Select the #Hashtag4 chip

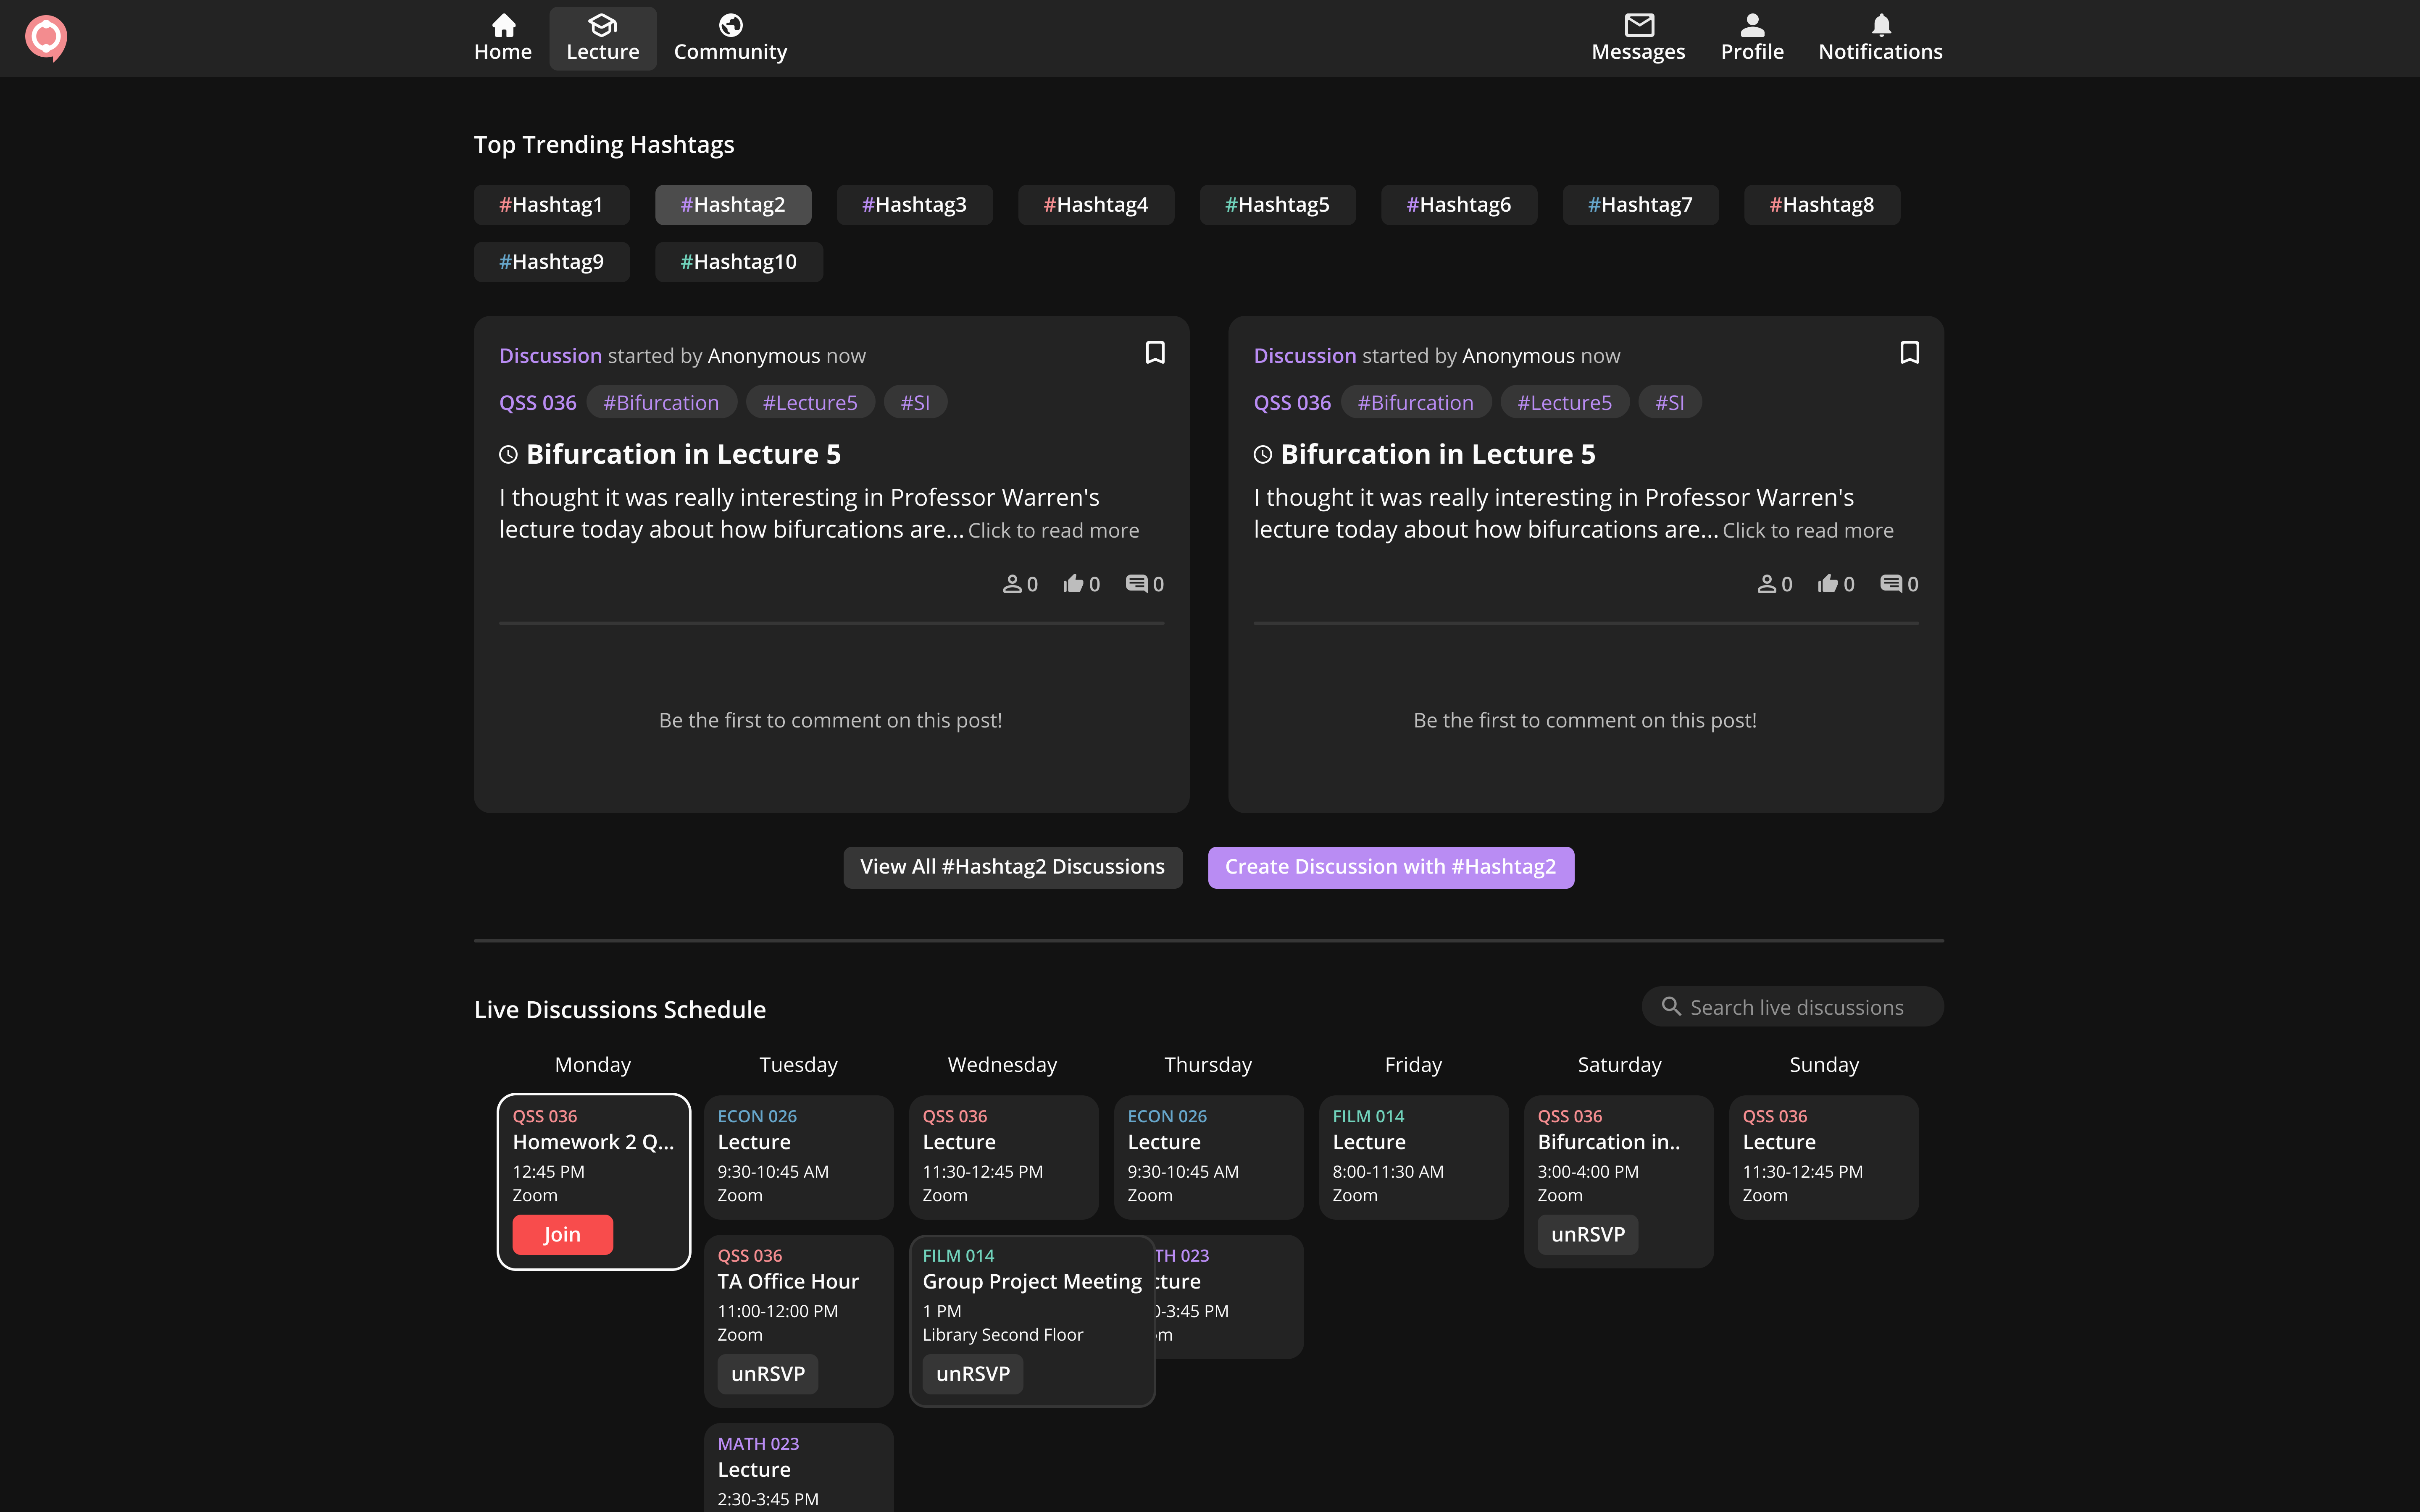click(x=1096, y=205)
